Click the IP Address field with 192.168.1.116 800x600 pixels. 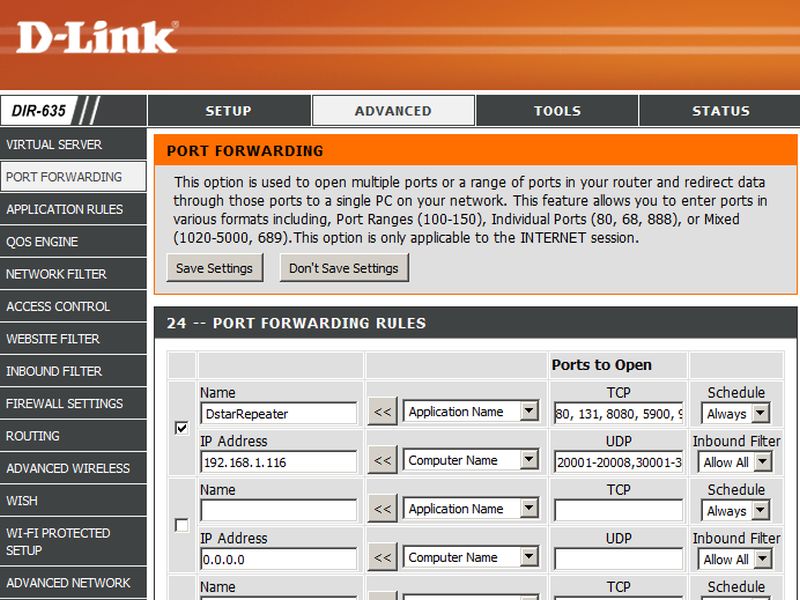pos(279,462)
